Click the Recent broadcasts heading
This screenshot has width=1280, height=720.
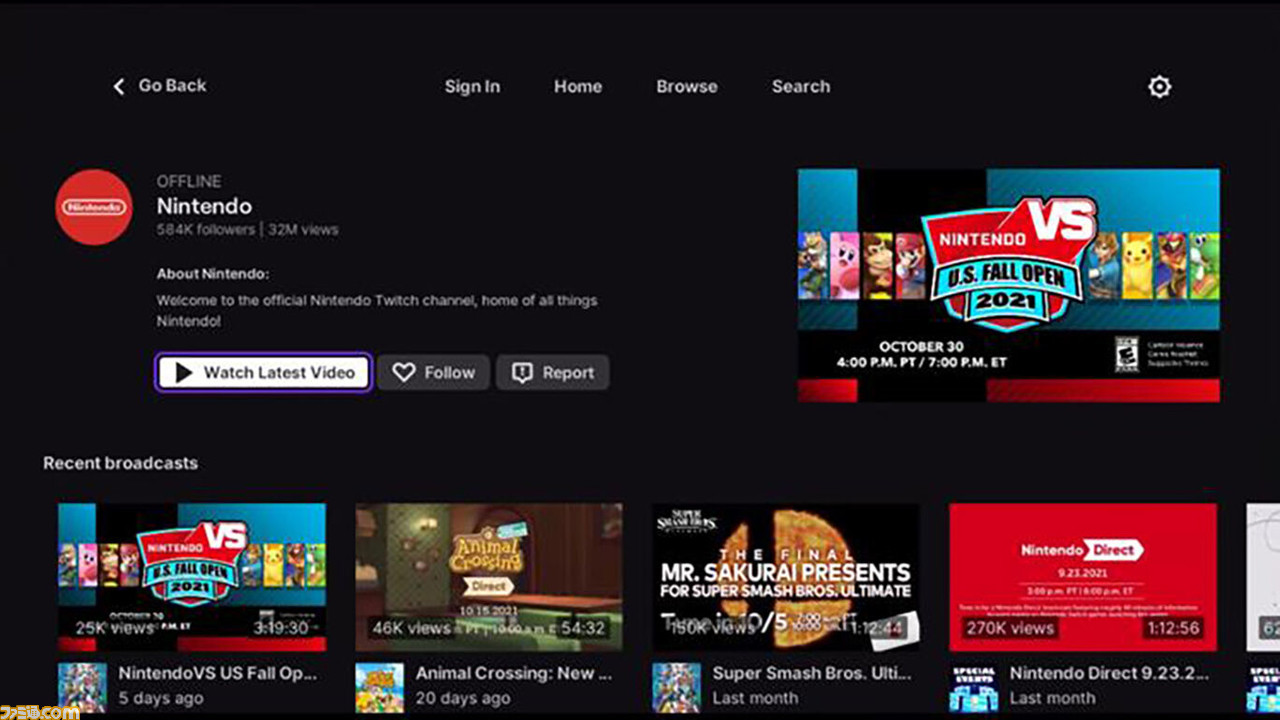tap(120, 463)
